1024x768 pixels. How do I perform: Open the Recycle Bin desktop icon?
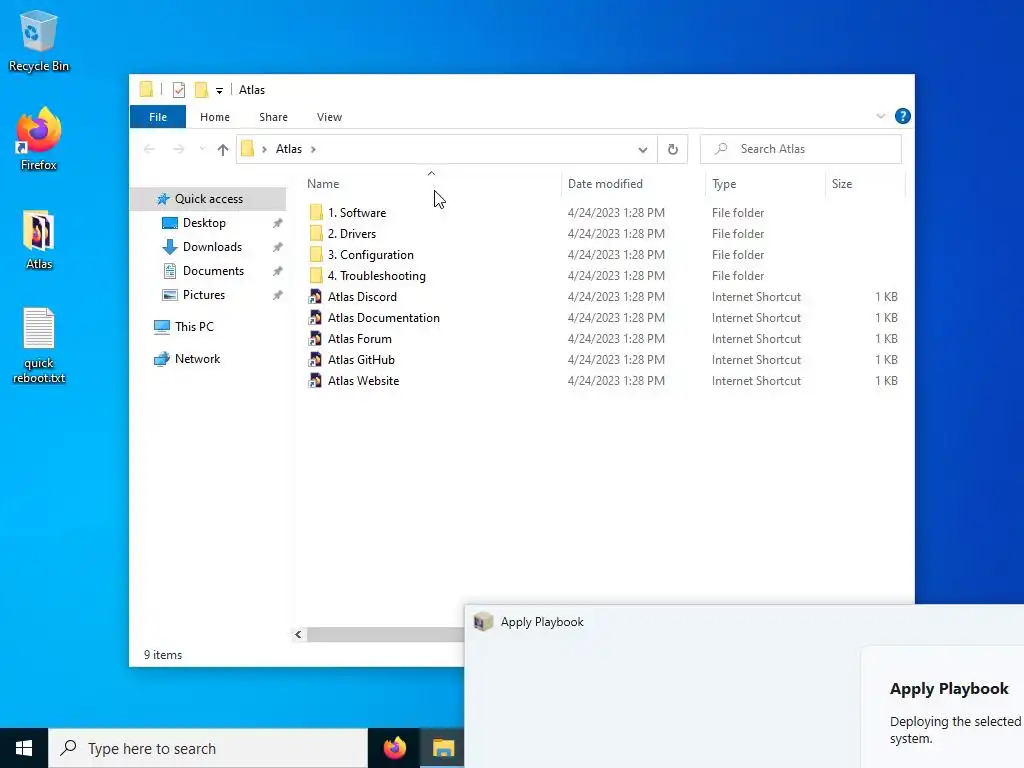pos(39,41)
